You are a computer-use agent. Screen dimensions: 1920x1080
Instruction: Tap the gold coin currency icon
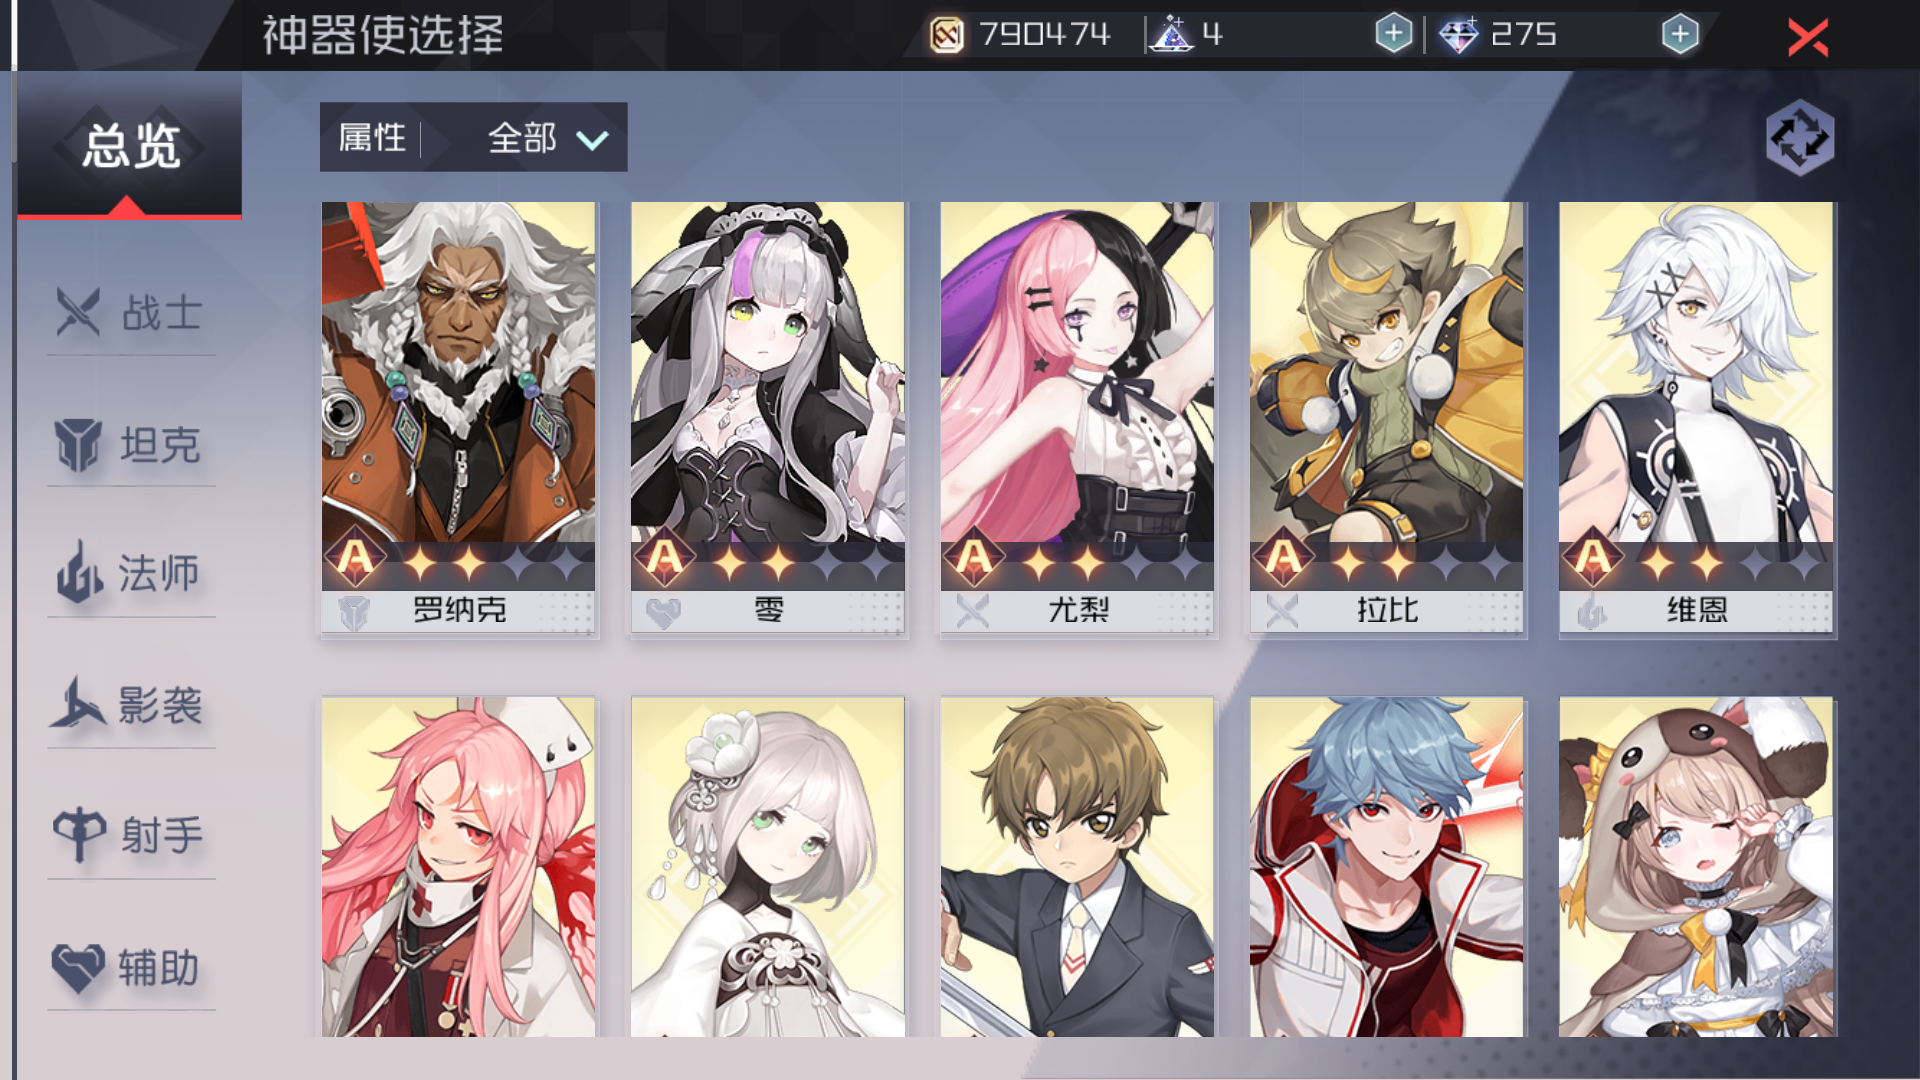[946, 35]
